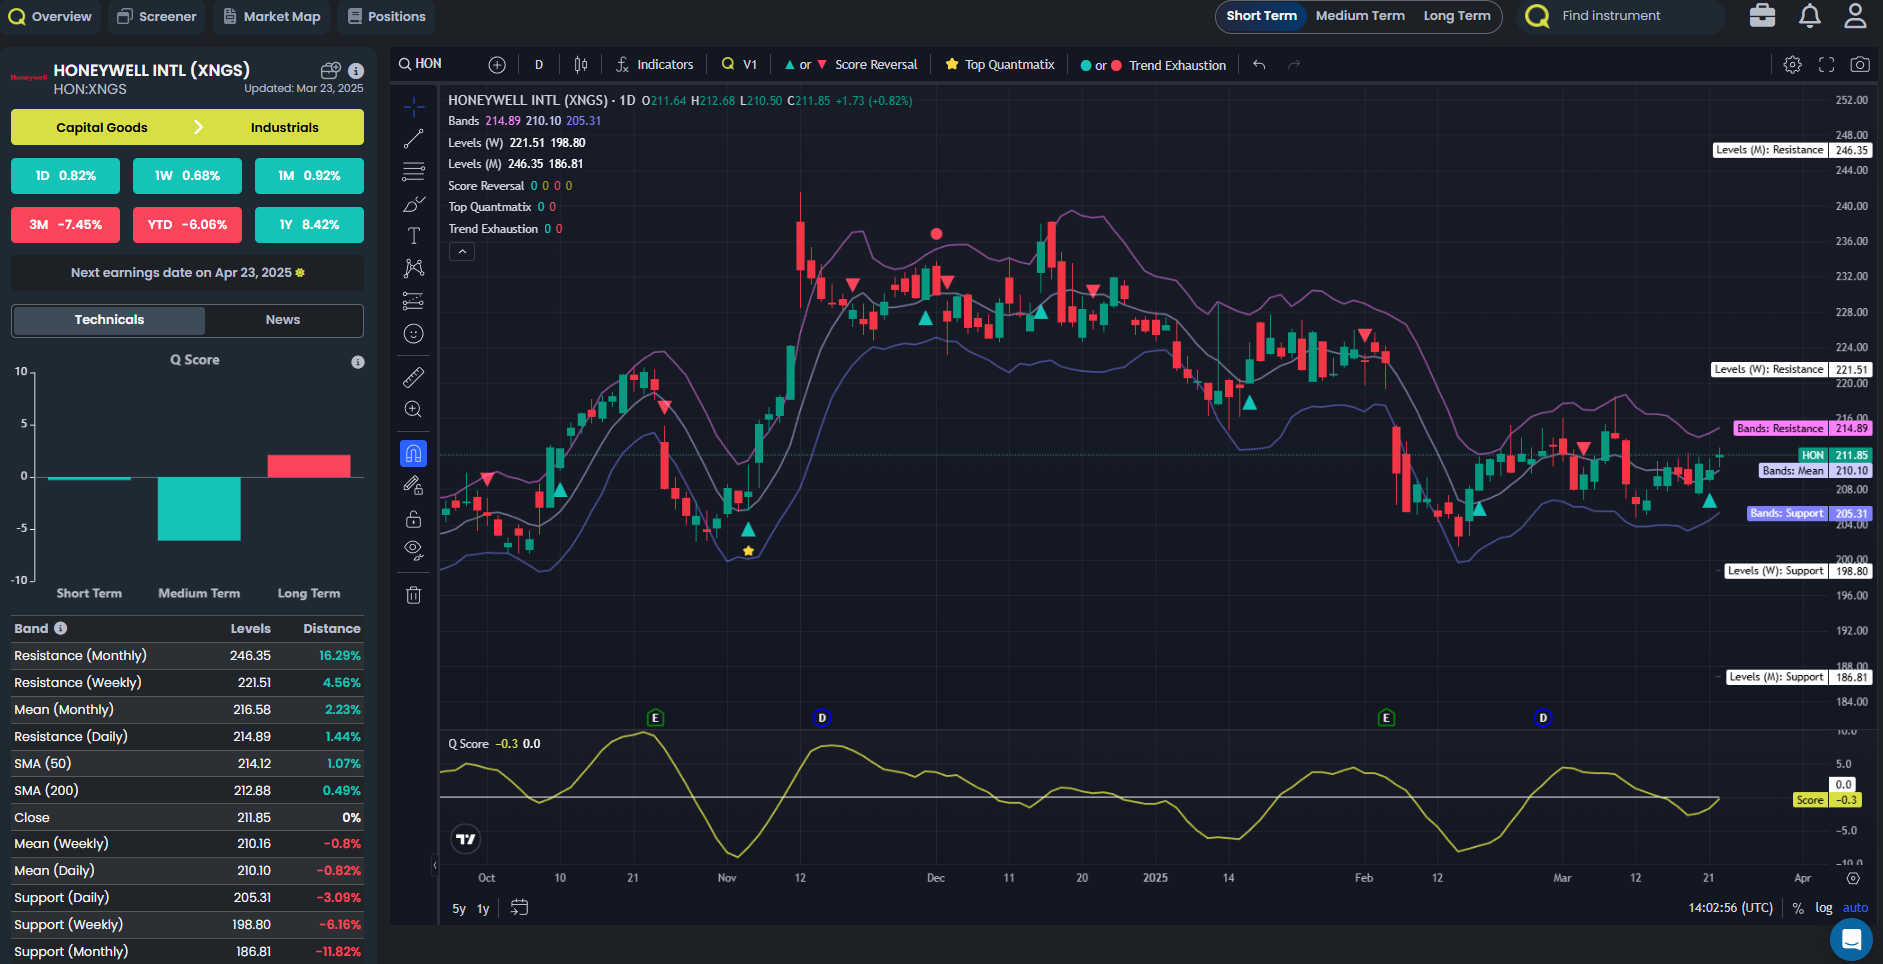The width and height of the screenshot is (1883, 964).
Task: Open the timezone 14:02:56 (UTC) menu
Action: [x=1730, y=908]
